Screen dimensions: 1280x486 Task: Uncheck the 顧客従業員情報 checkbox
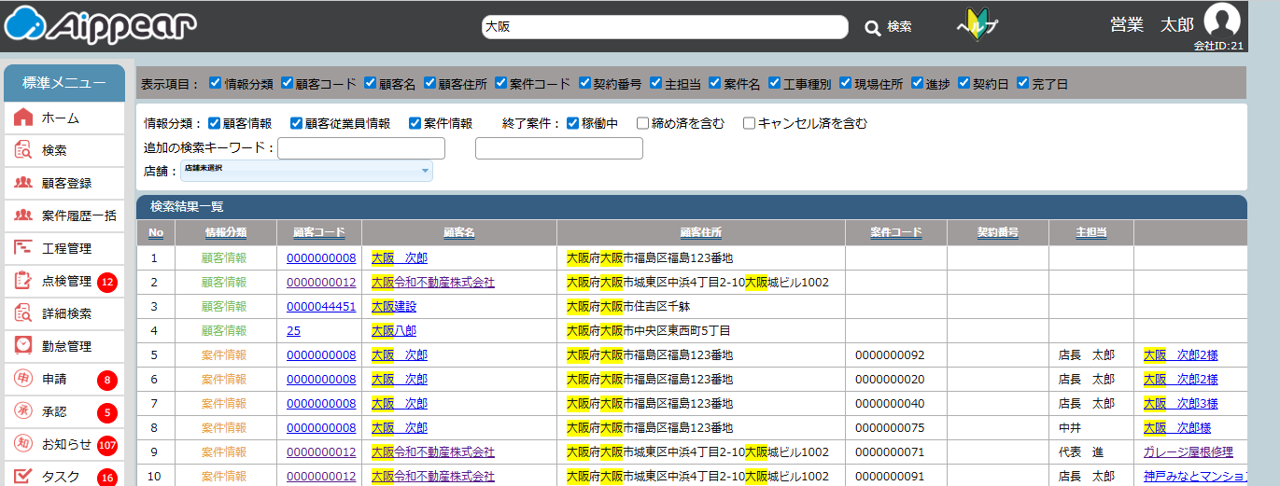point(296,124)
